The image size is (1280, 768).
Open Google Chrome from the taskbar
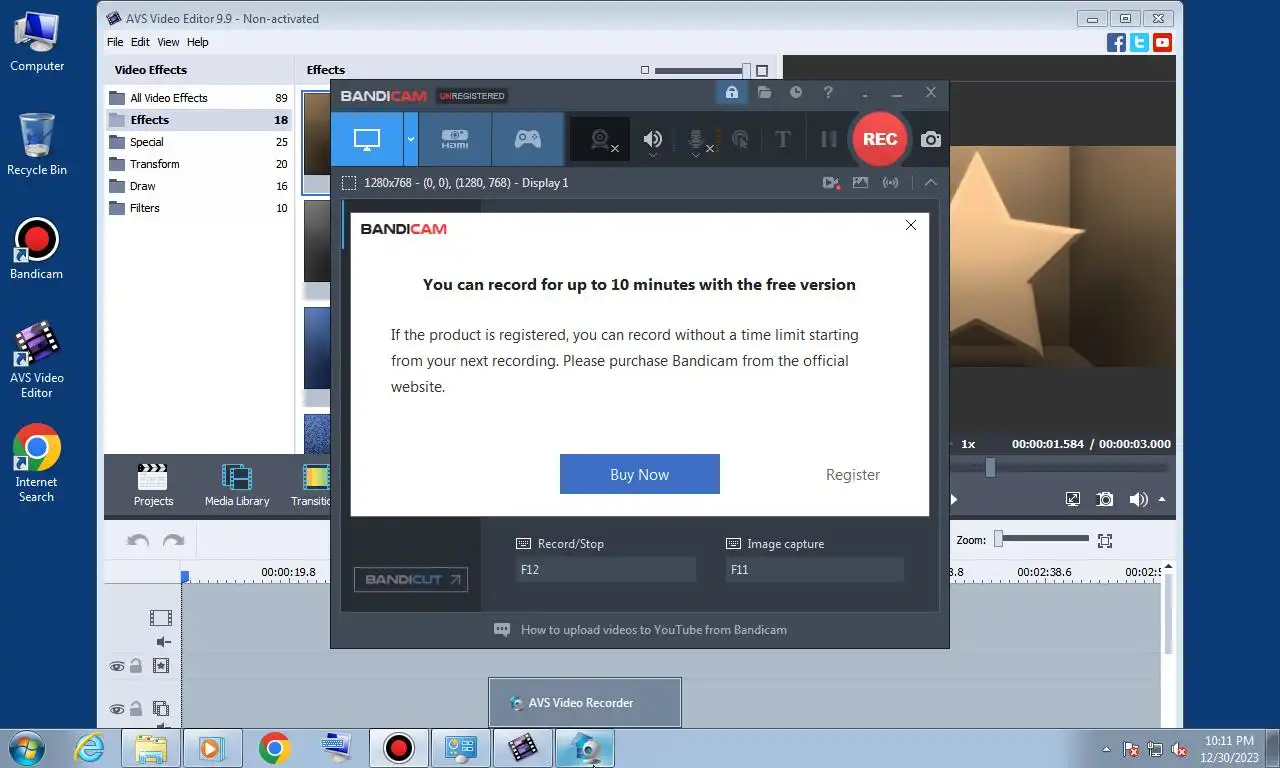pyautogui.click(x=274, y=748)
